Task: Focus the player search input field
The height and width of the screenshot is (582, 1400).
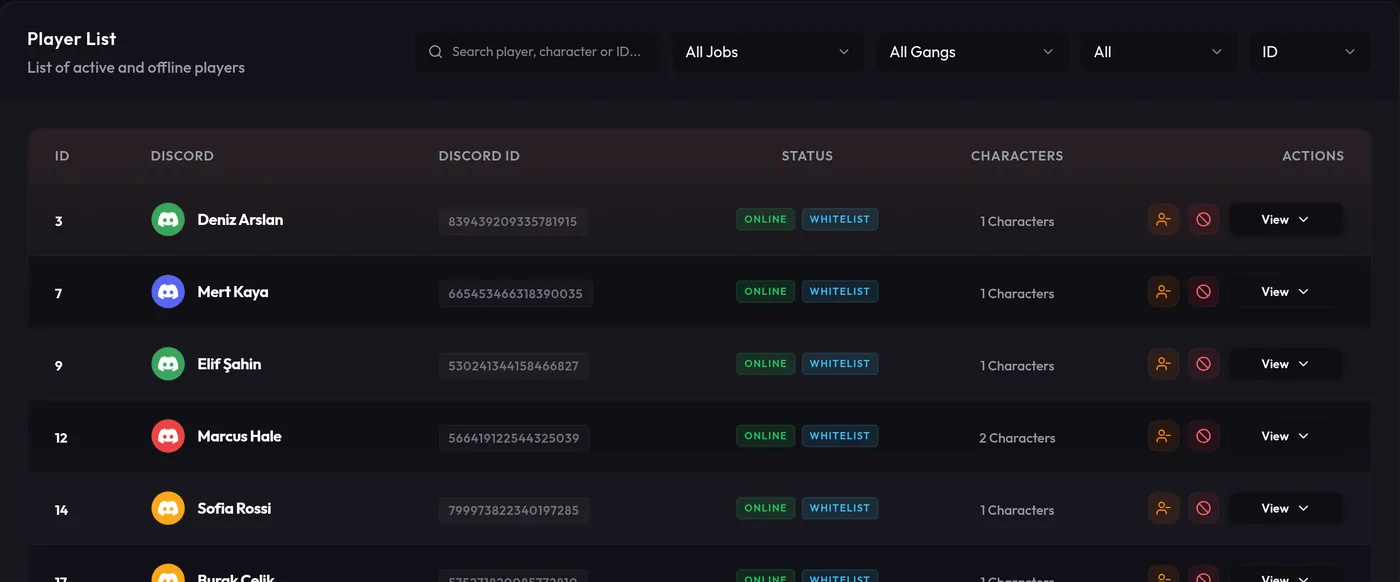Action: 537,52
